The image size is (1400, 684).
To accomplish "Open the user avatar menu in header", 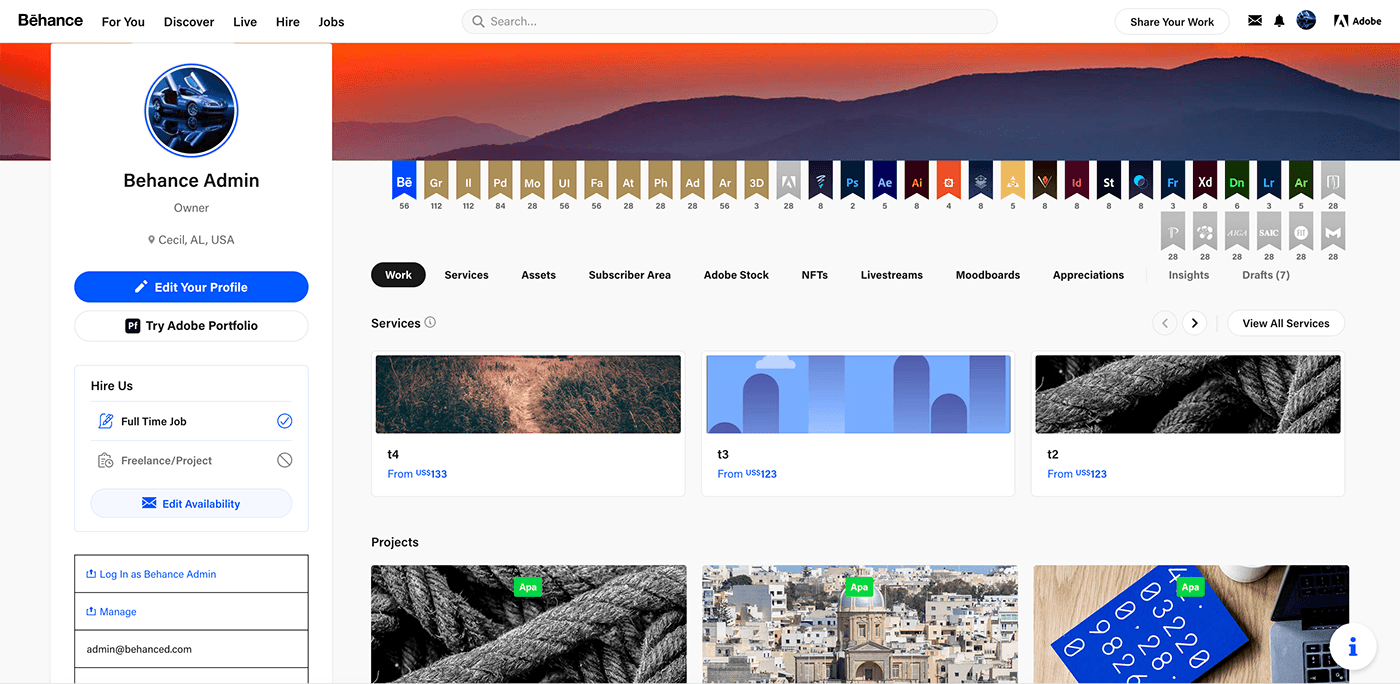I will (1306, 21).
